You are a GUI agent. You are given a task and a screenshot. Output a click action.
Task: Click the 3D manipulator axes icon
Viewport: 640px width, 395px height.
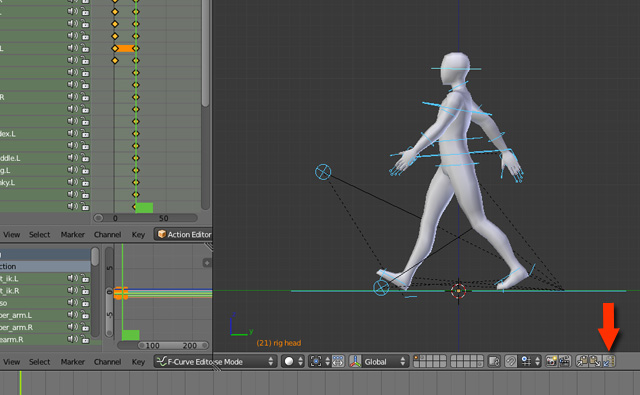pos(356,362)
